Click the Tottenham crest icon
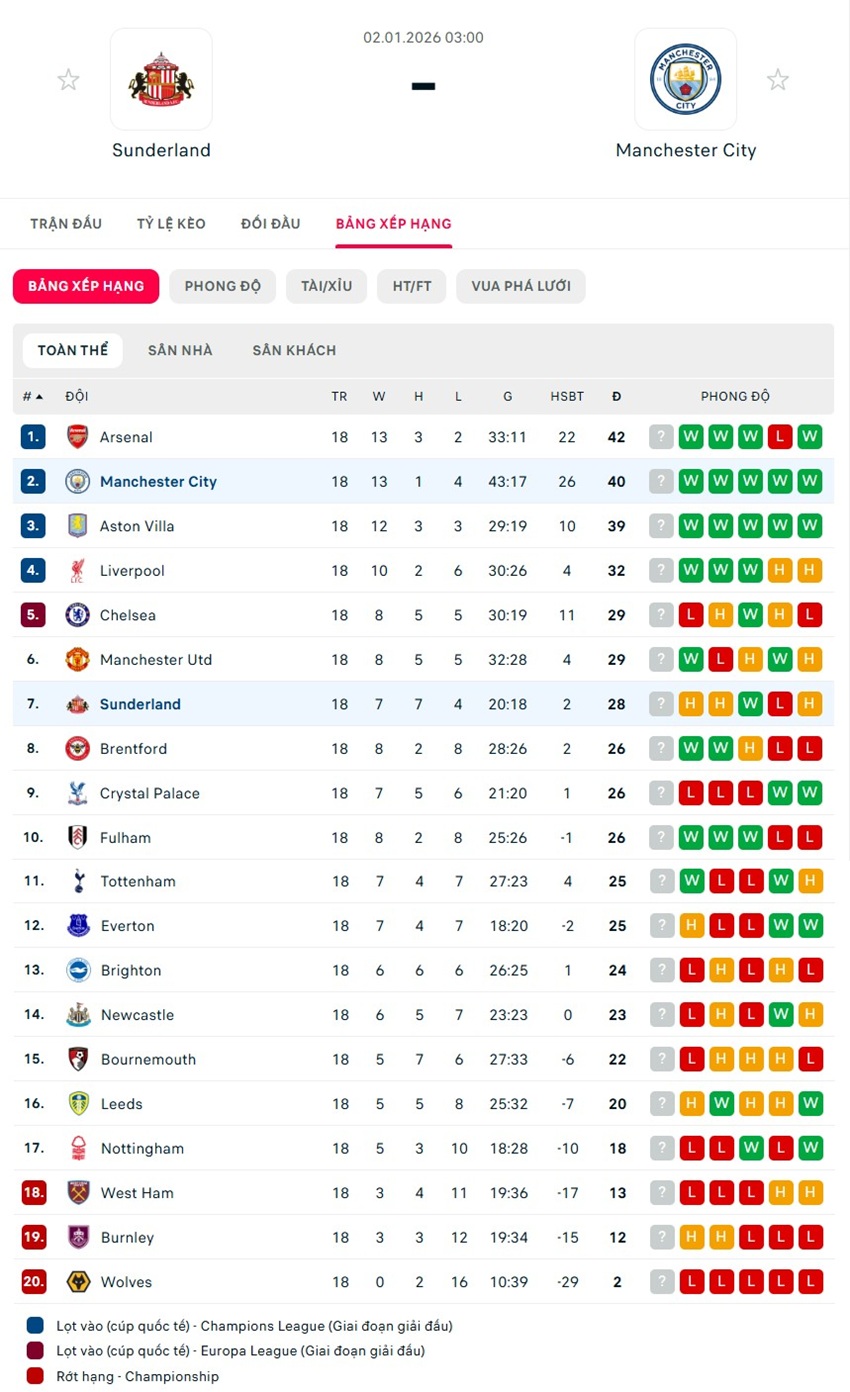The width and height of the screenshot is (850, 1392). click(77, 882)
